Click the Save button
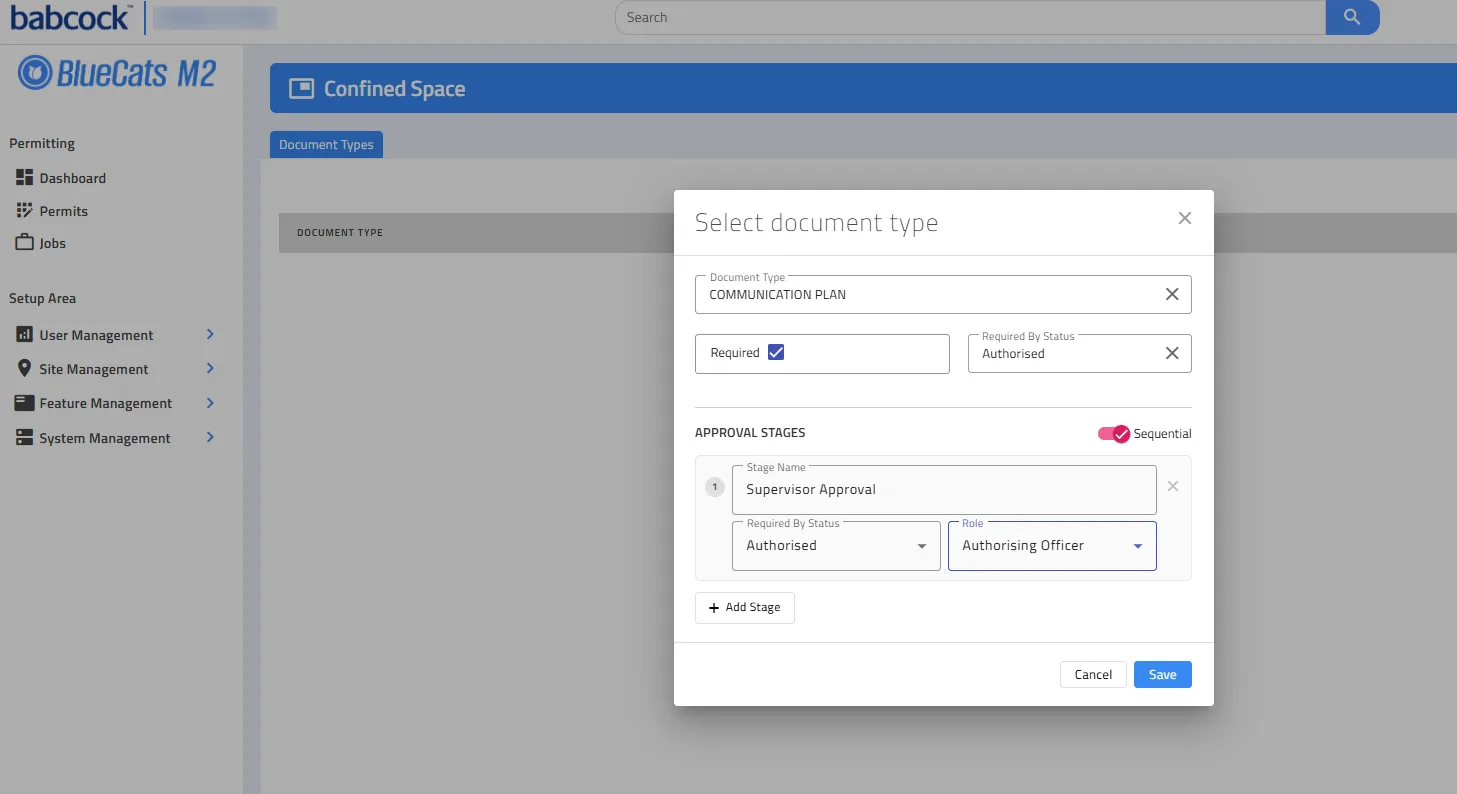The height and width of the screenshot is (794, 1457). 1162,674
